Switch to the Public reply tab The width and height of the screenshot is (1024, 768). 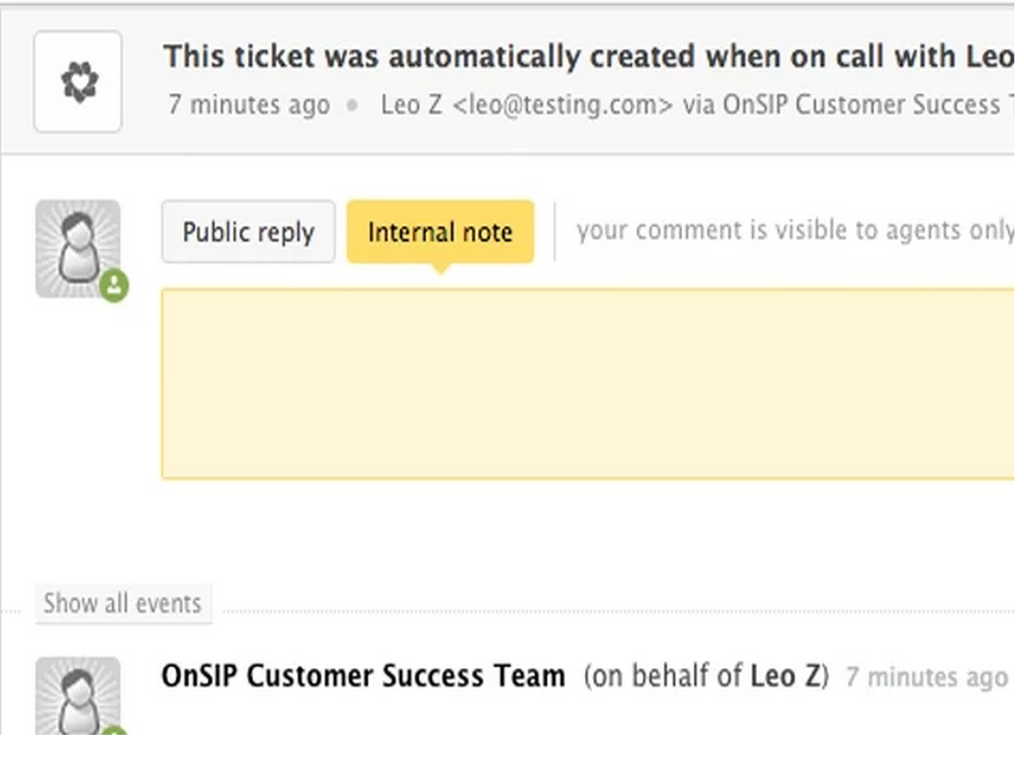coord(248,232)
